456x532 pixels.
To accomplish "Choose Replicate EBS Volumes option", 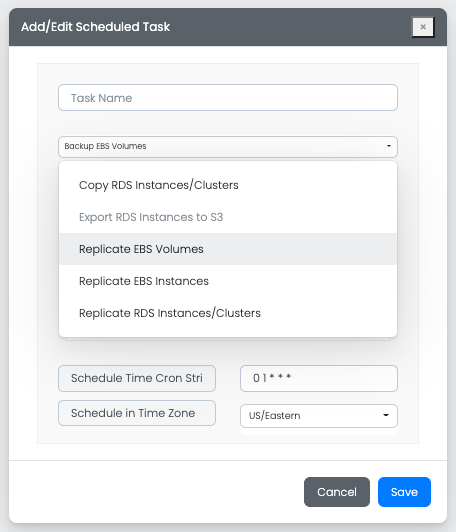I will tap(228, 249).
